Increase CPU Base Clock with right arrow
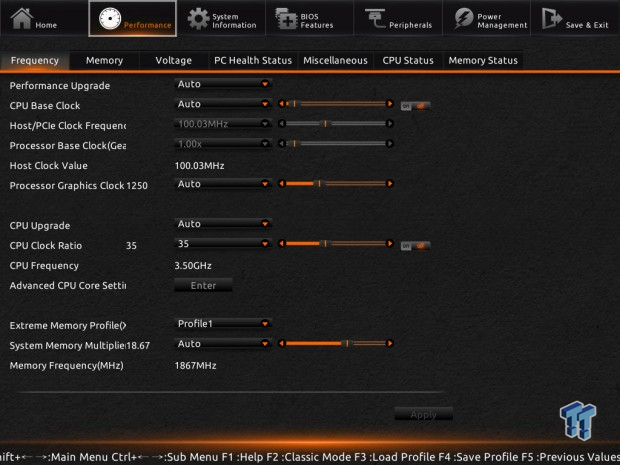The height and width of the screenshot is (465, 620). (390, 104)
